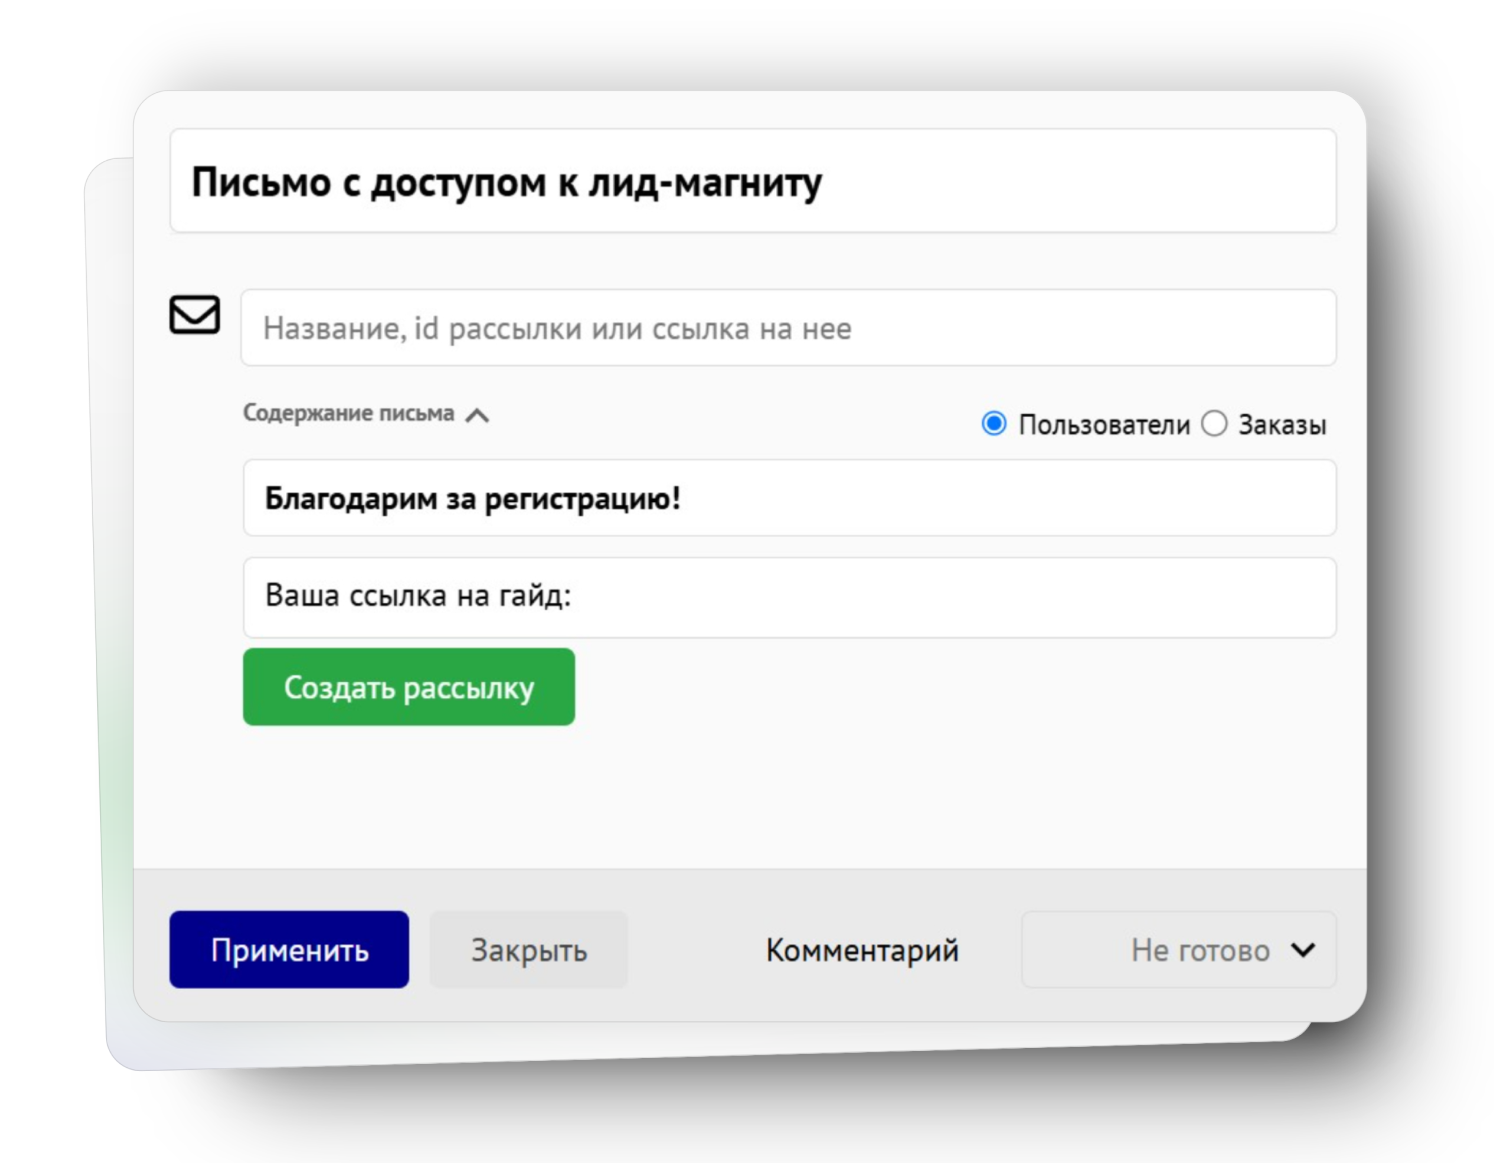Viewport: 1494px width, 1163px height.
Task: Open the Комментарий section
Action: (x=862, y=950)
